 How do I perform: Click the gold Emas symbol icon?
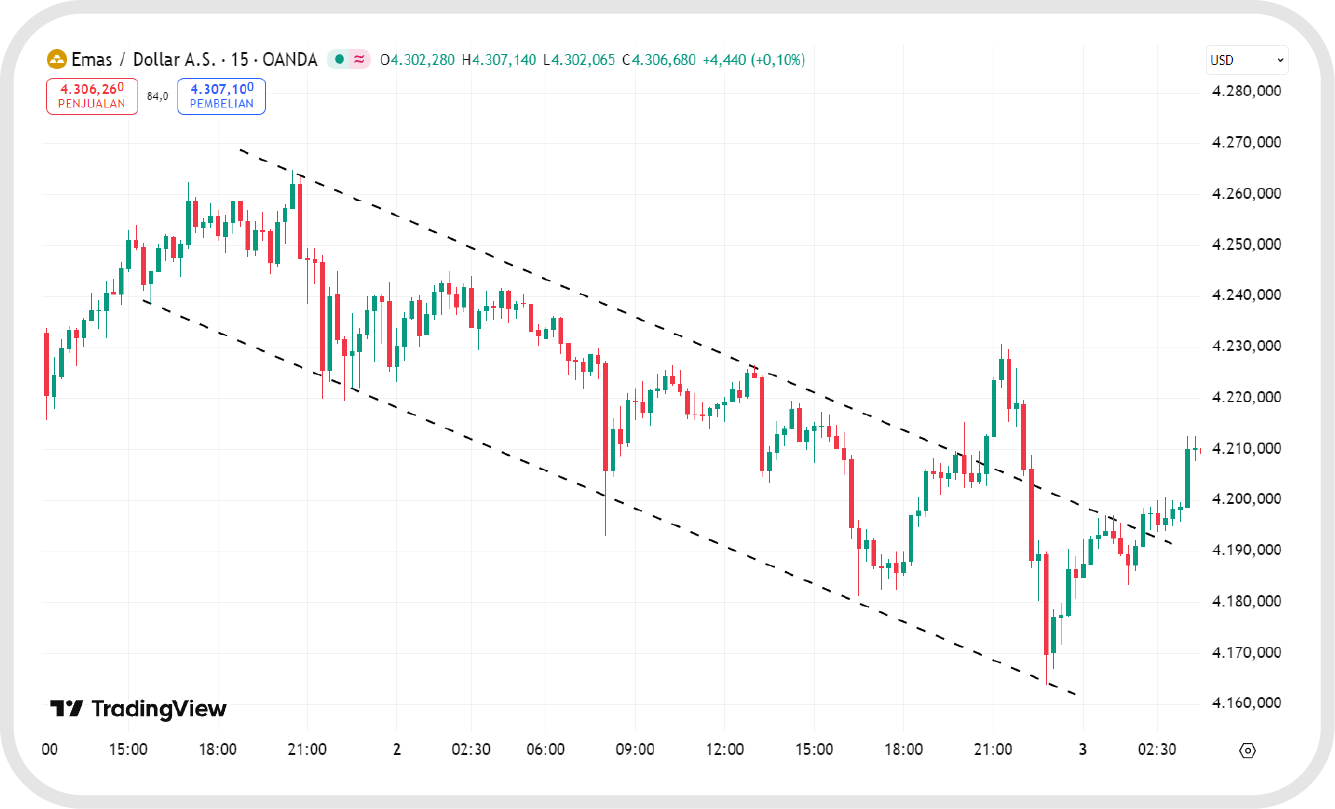point(57,60)
